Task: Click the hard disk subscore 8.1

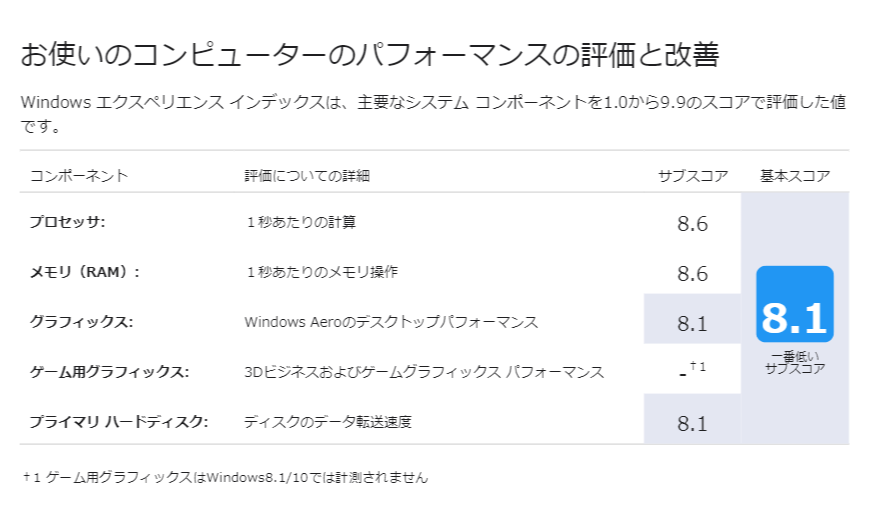Action: (692, 423)
